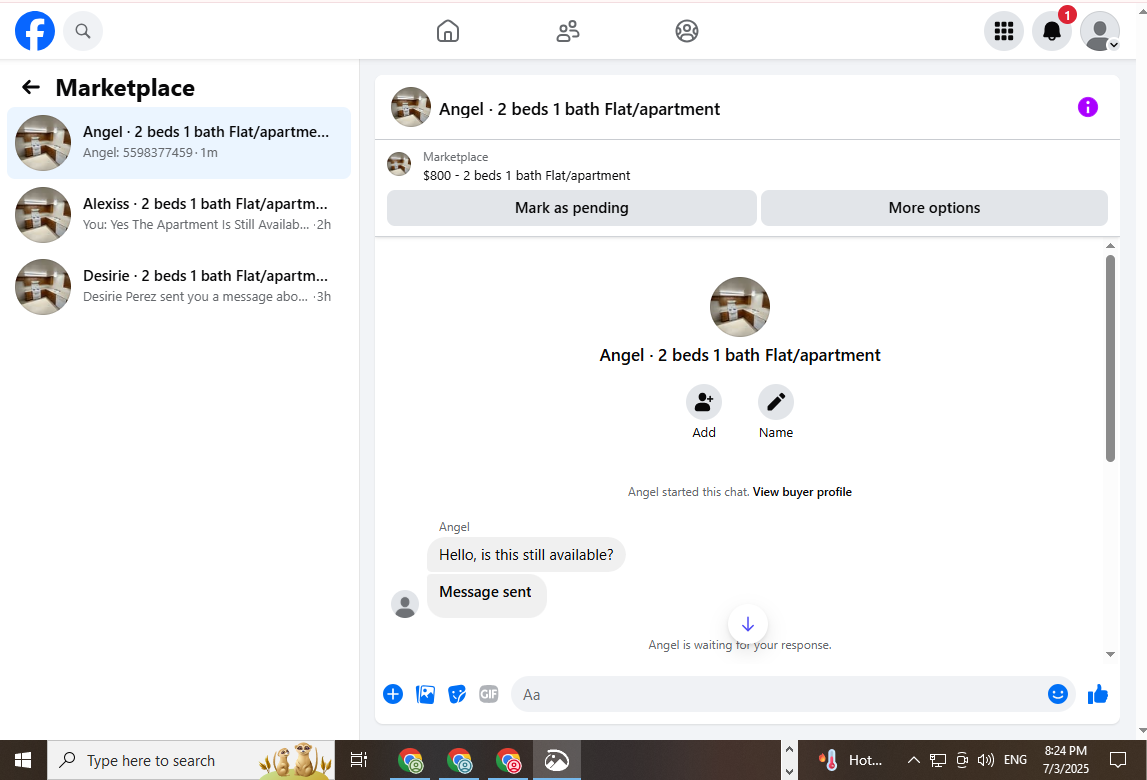Click chat header listing thumbnail
1147x780 pixels.
pos(410,107)
